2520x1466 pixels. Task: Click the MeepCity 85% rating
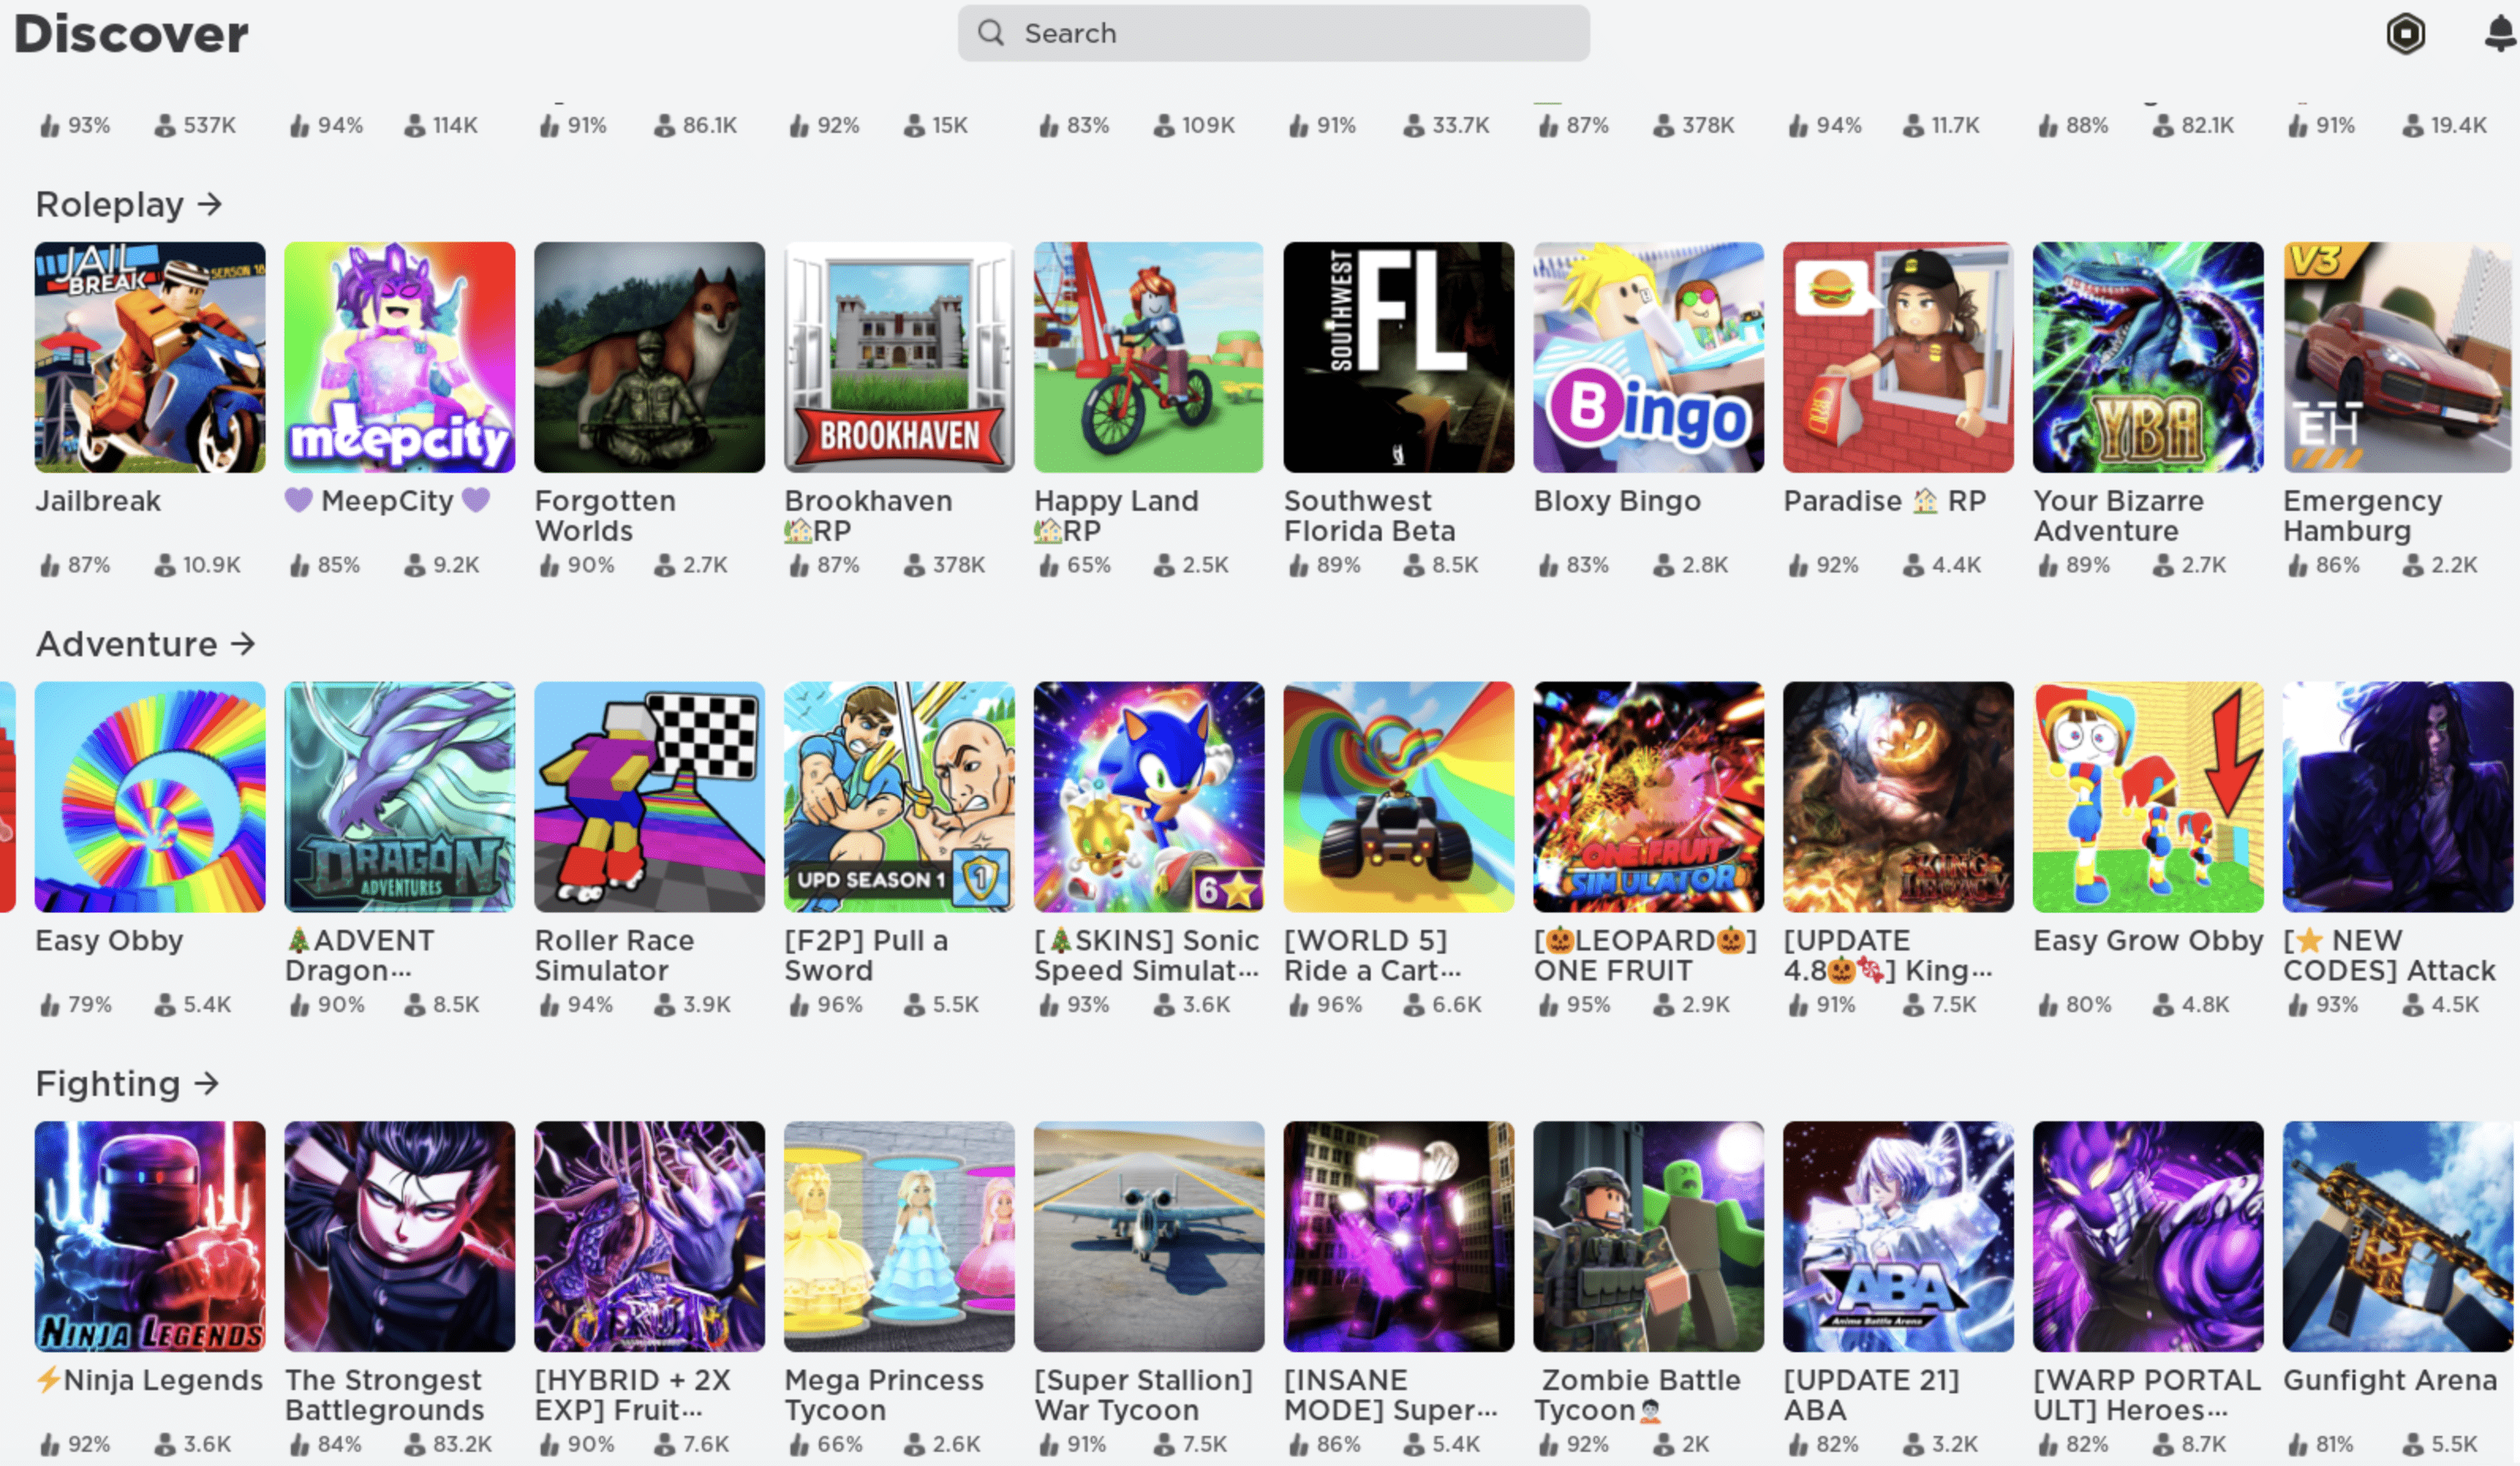(325, 565)
